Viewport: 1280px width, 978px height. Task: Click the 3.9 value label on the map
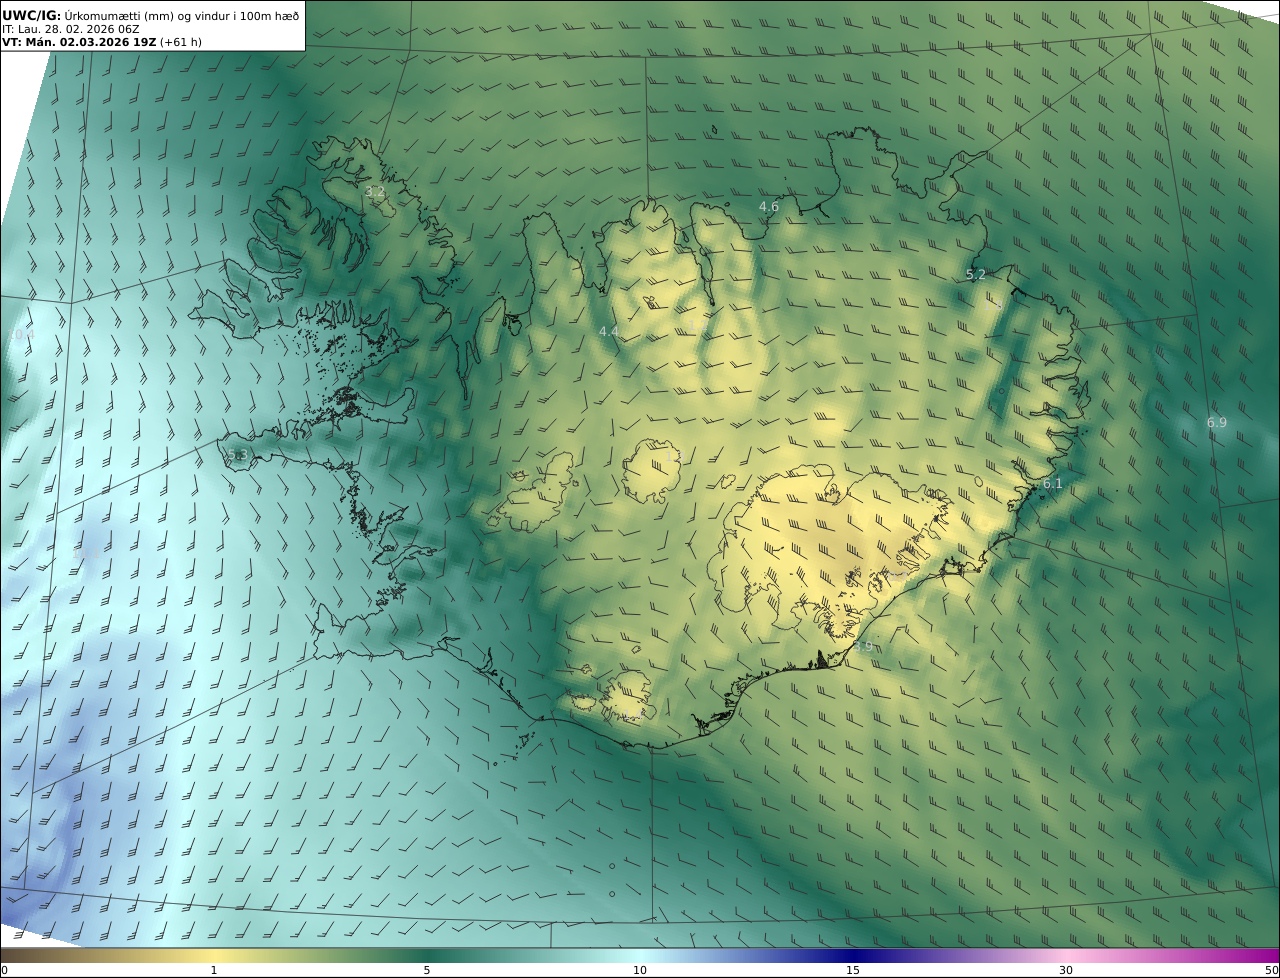pyautogui.click(x=863, y=647)
